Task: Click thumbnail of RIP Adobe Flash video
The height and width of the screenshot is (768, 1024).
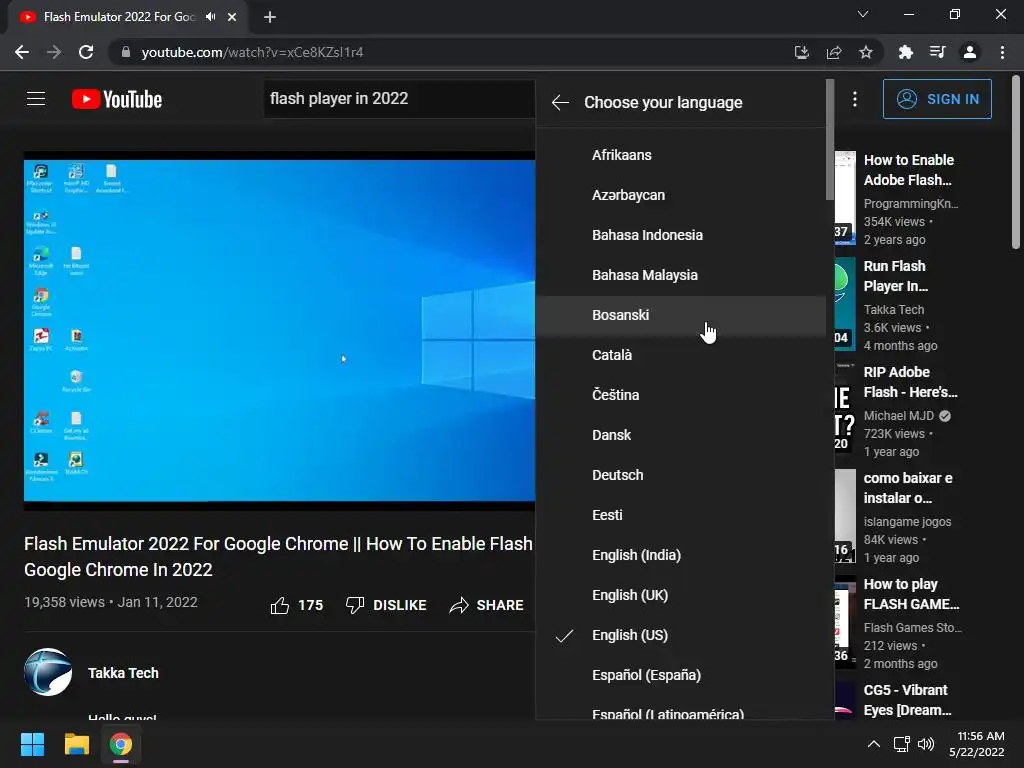Action: 845,409
